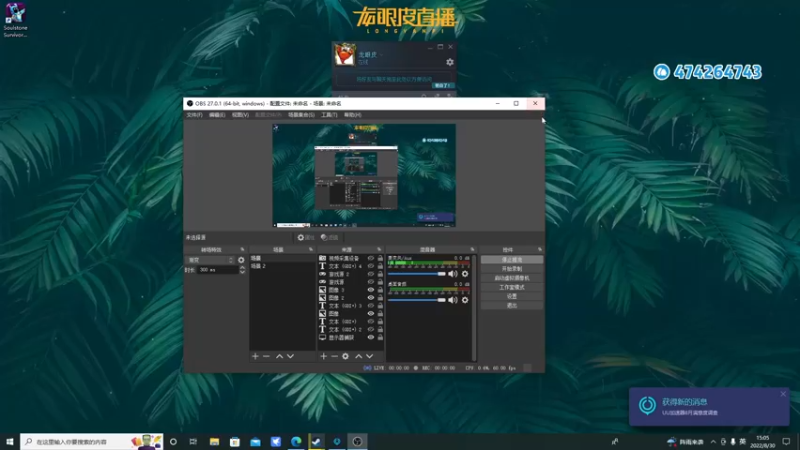Open transition properties gear next to 渐变
Viewport: 800px width, 450px height.
point(241,260)
